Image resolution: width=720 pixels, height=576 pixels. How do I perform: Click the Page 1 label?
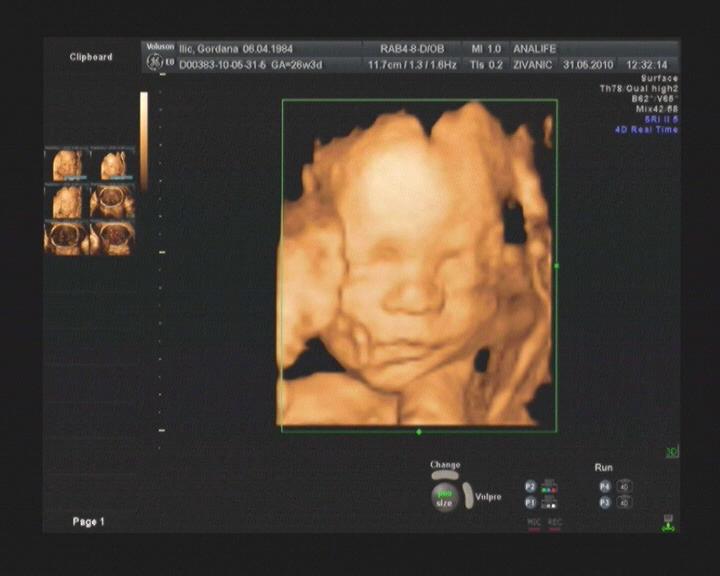88,522
